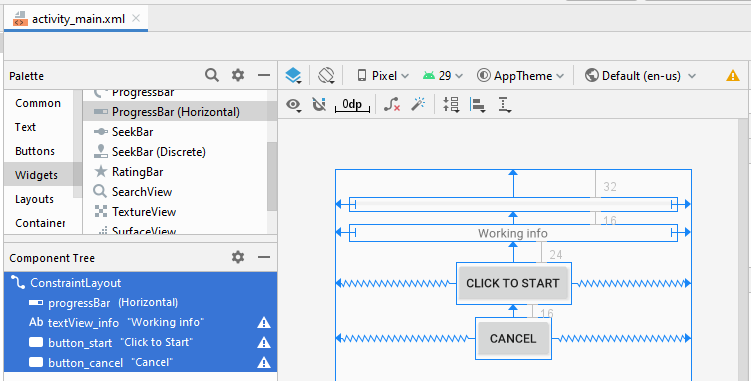This screenshot has height=381, width=751.
Task: Search the Palette with the magnifier icon
Action: click(x=212, y=75)
